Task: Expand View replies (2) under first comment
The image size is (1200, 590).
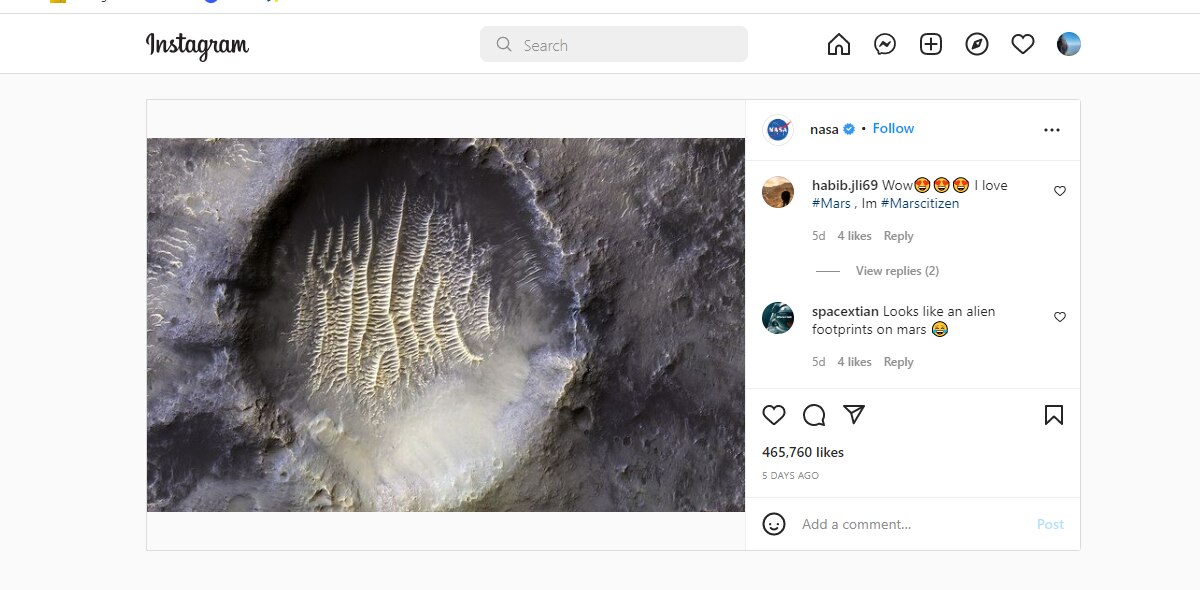Action: (x=896, y=271)
